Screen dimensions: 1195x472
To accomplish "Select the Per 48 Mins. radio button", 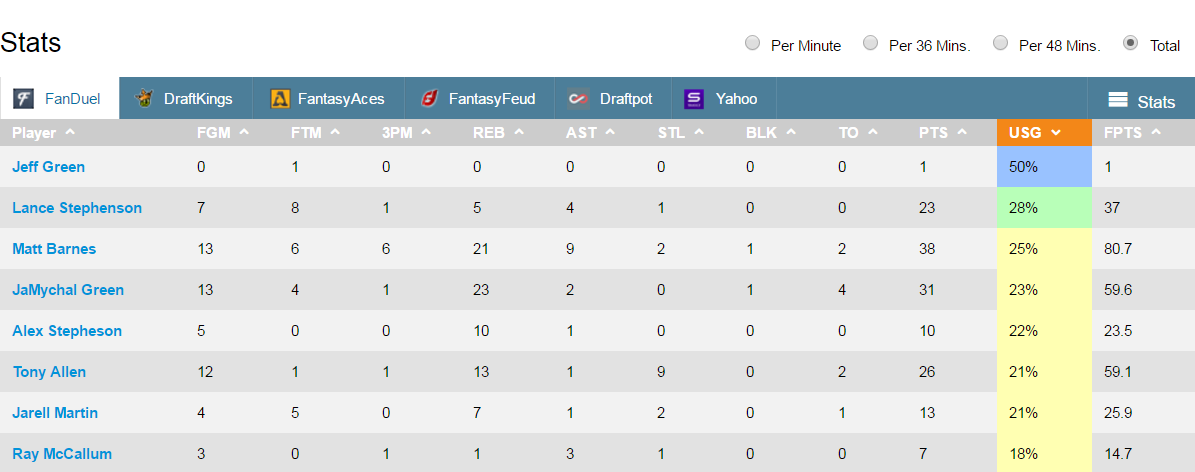I will pos(1001,43).
